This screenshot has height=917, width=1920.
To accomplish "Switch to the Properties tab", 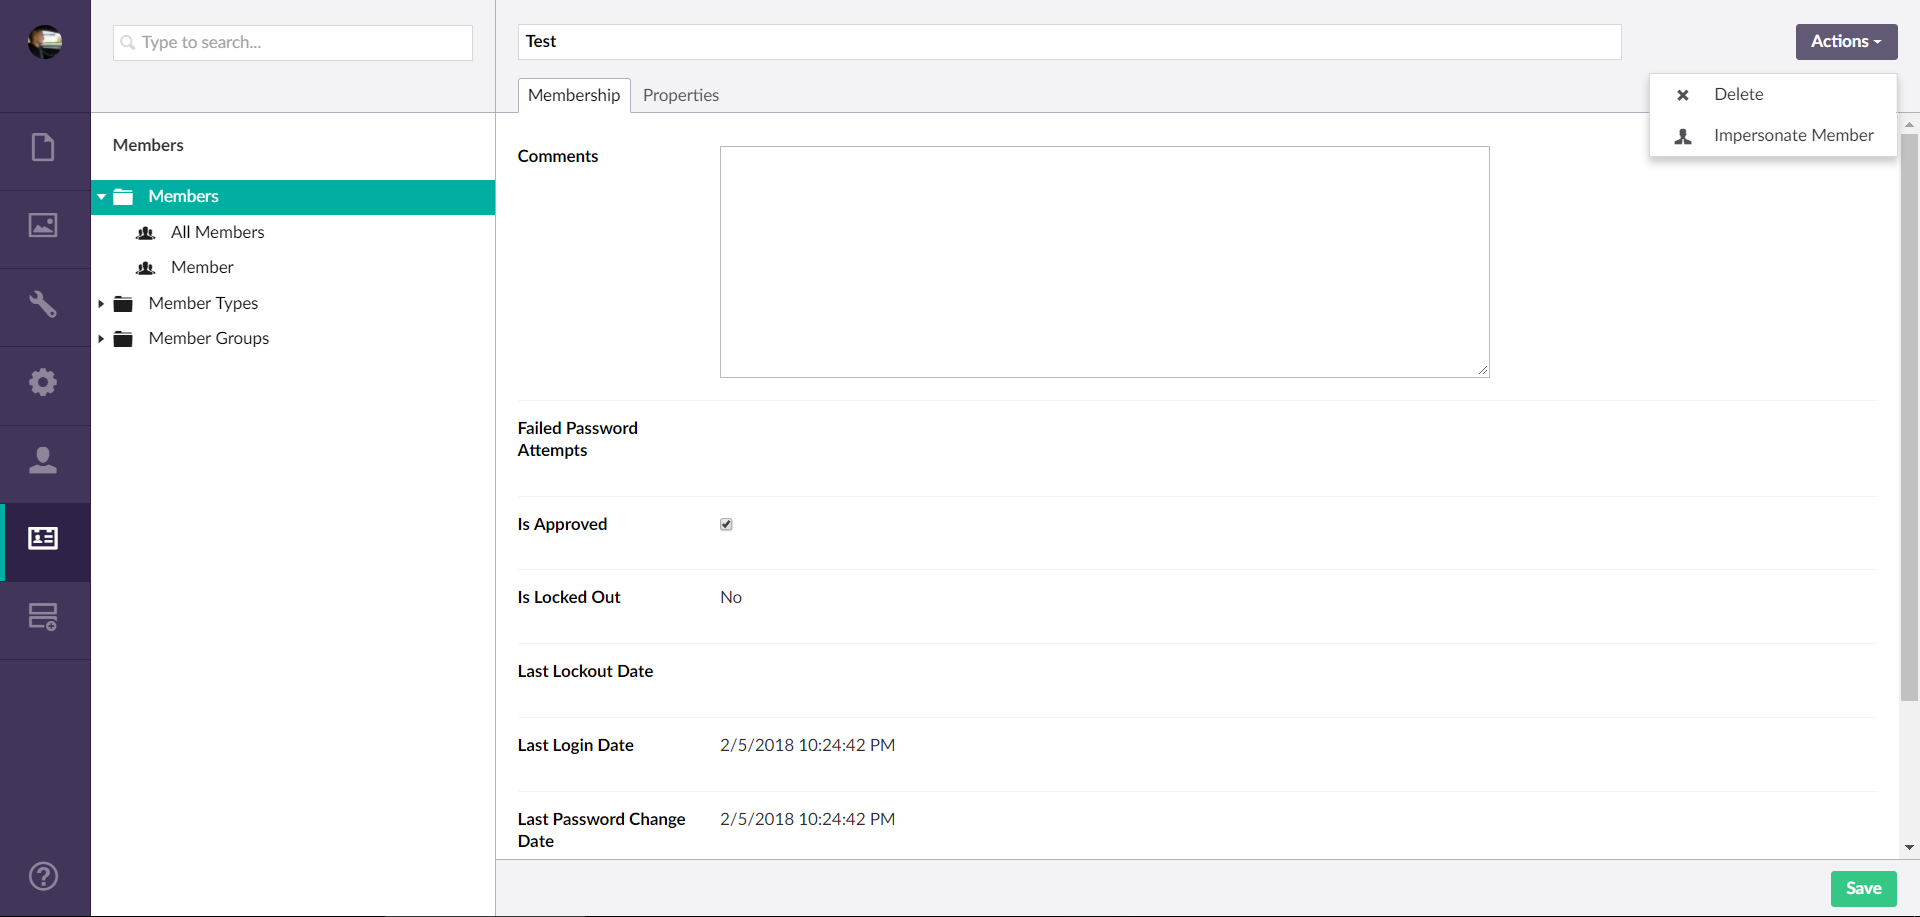I will (680, 95).
